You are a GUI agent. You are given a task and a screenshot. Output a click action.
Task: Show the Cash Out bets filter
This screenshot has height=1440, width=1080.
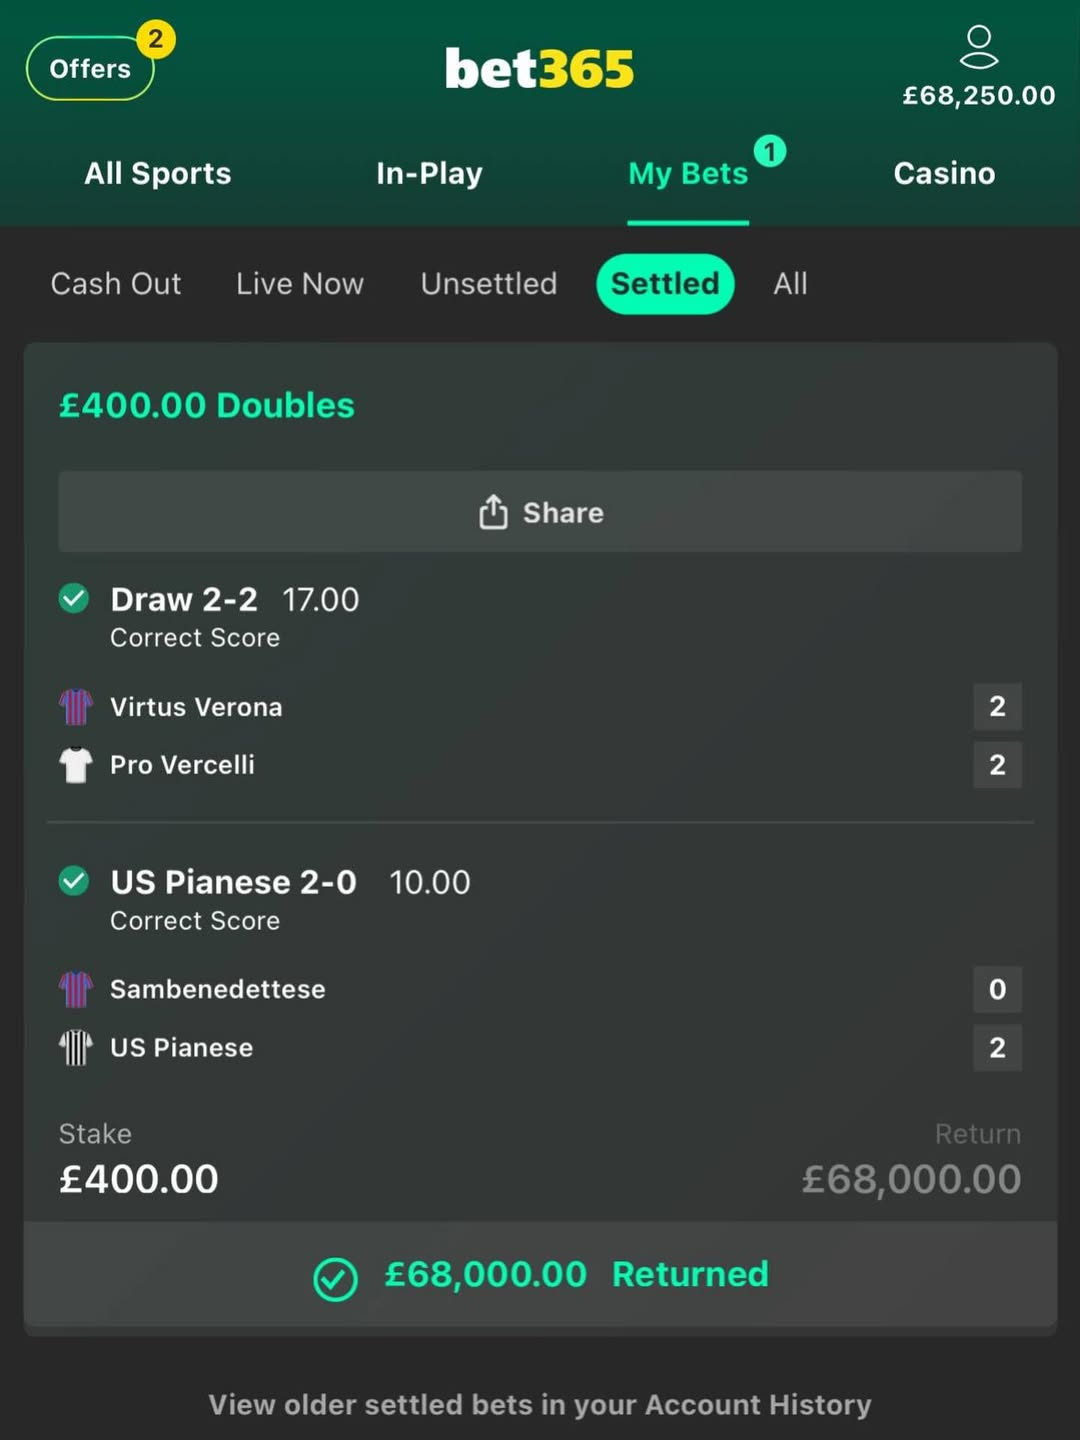click(x=116, y=284)
